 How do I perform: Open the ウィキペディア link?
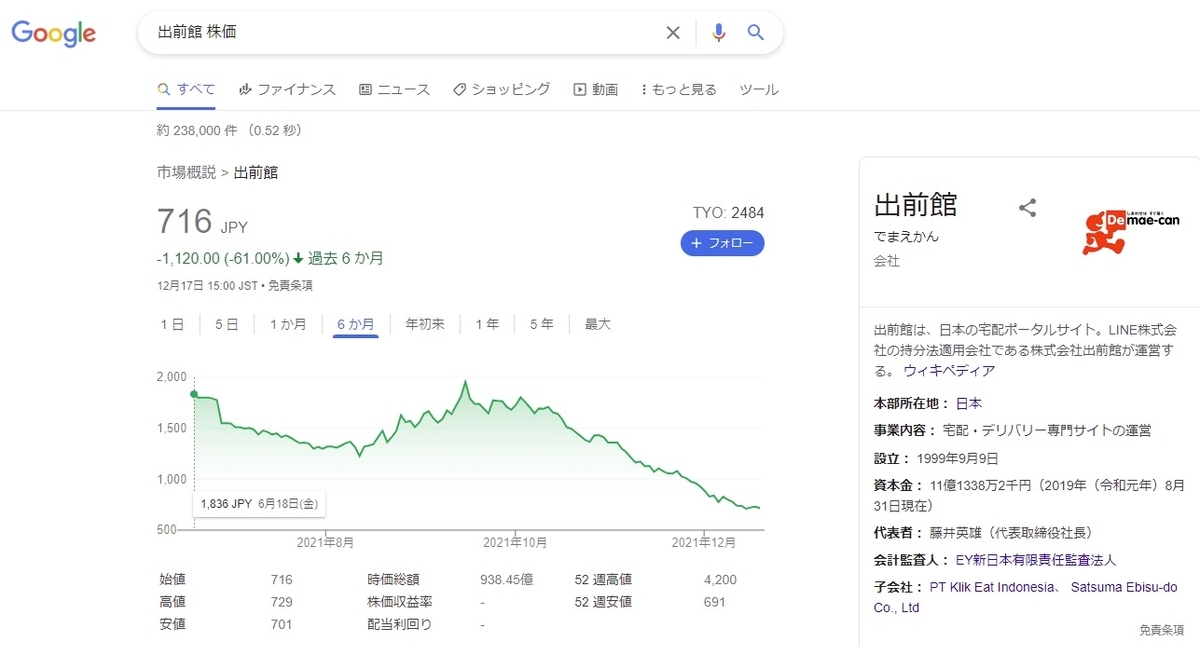pos(949,370)
